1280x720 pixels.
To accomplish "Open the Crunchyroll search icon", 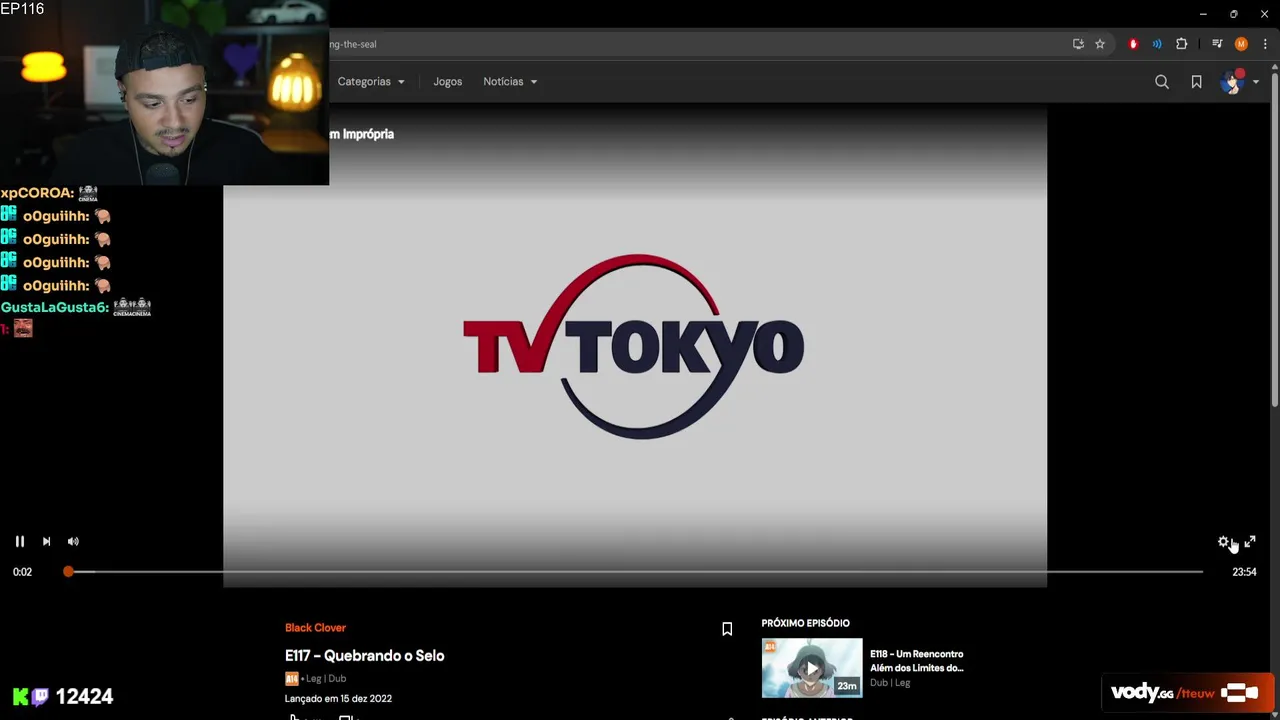I will [1162, 82].
